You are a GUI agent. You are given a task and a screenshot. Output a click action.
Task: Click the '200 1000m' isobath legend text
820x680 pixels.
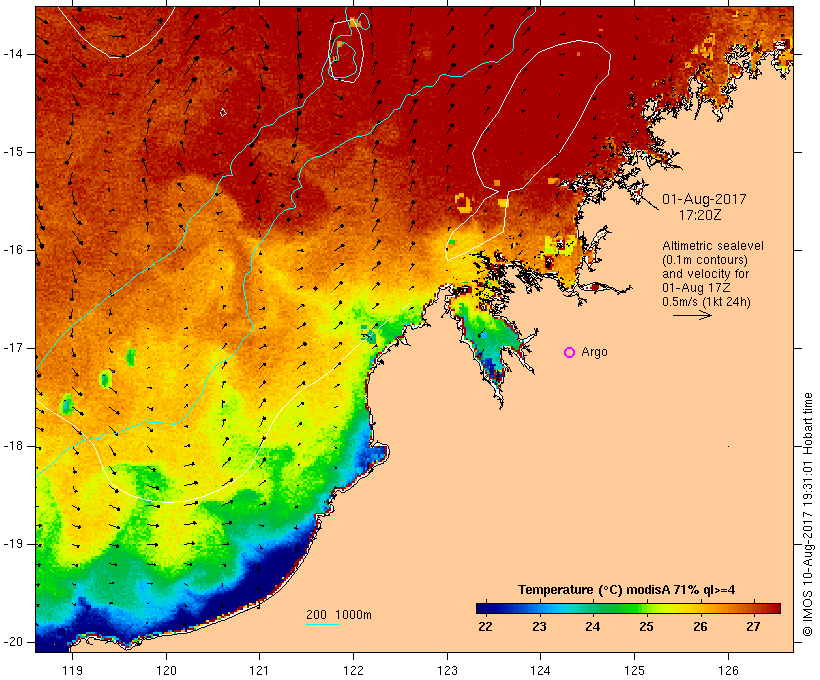tap(339, 615)
